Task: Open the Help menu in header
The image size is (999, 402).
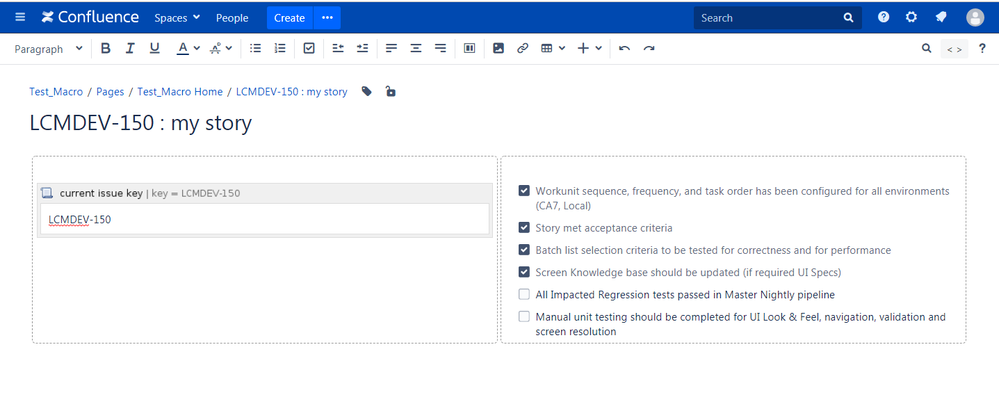Action: coord(883,17)
